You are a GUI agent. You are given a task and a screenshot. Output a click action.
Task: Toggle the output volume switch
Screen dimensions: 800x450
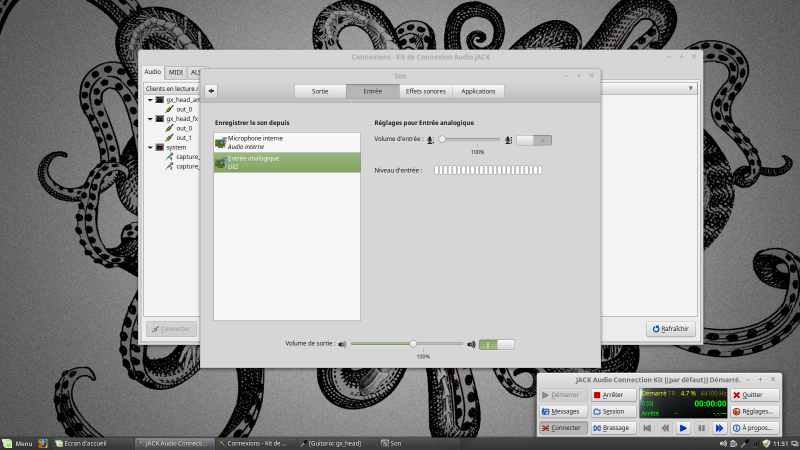click(496, 345)
